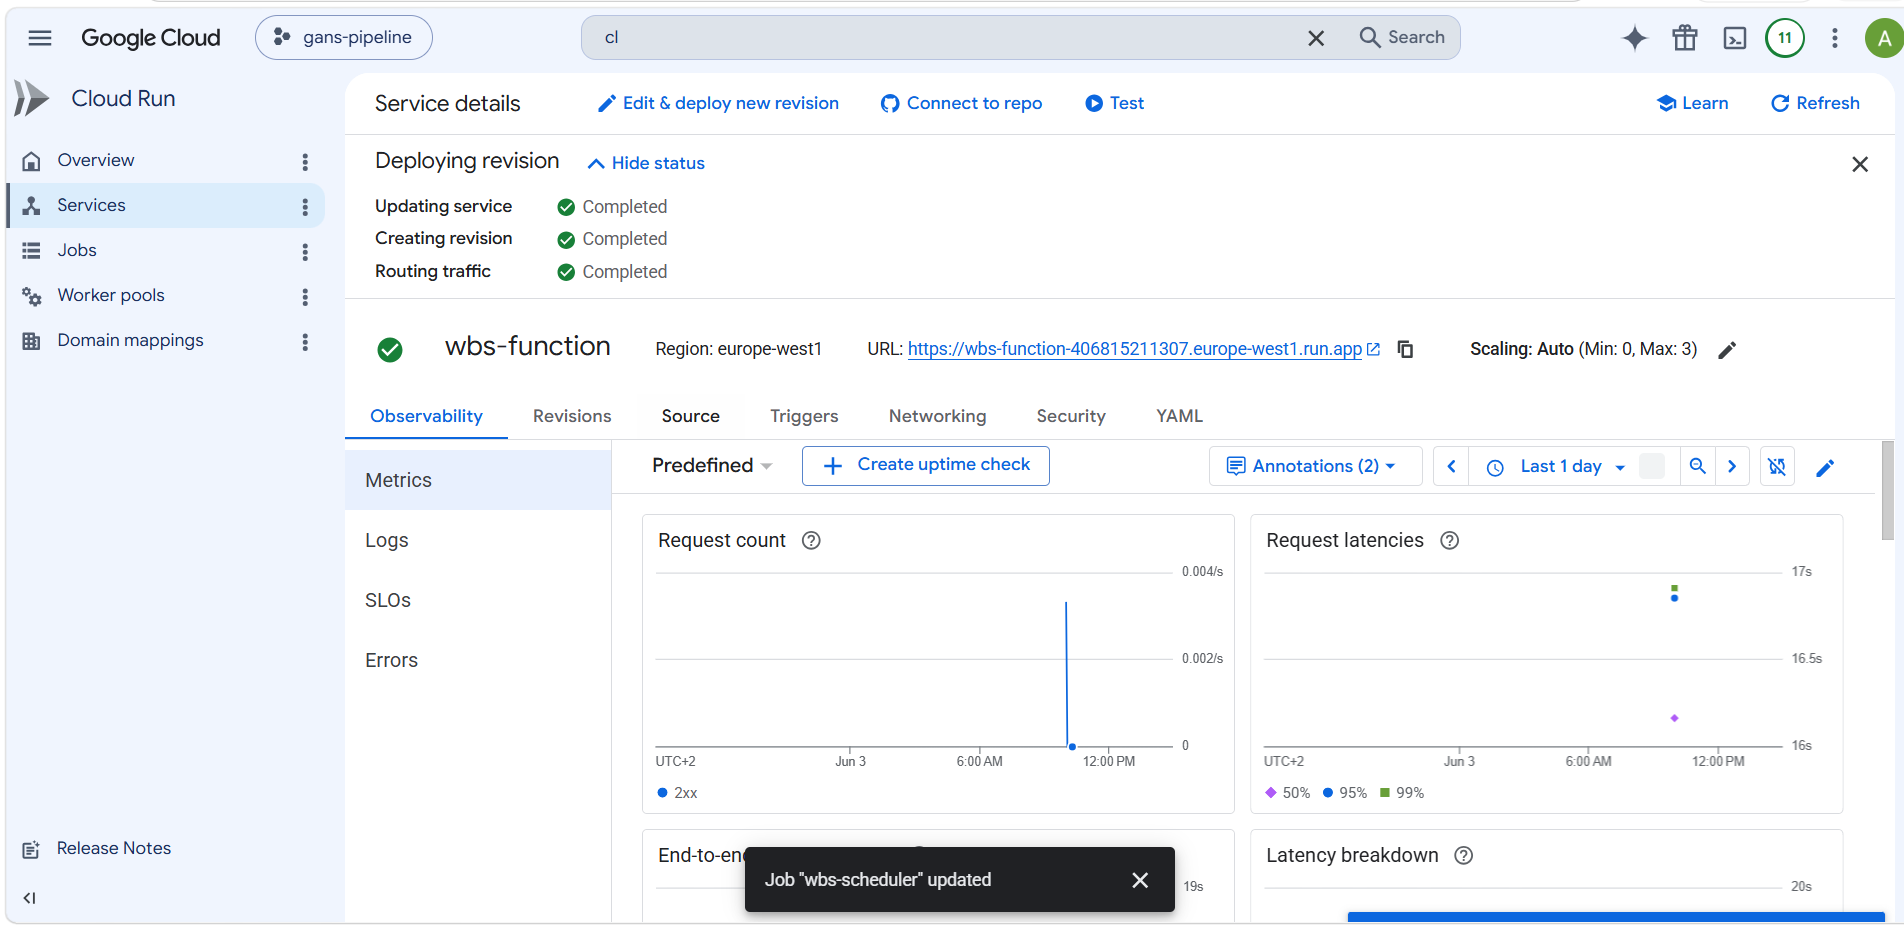The image size is (1904, 926).
Task: Open Worker pools in sidebar
Action: pos(111,295)
